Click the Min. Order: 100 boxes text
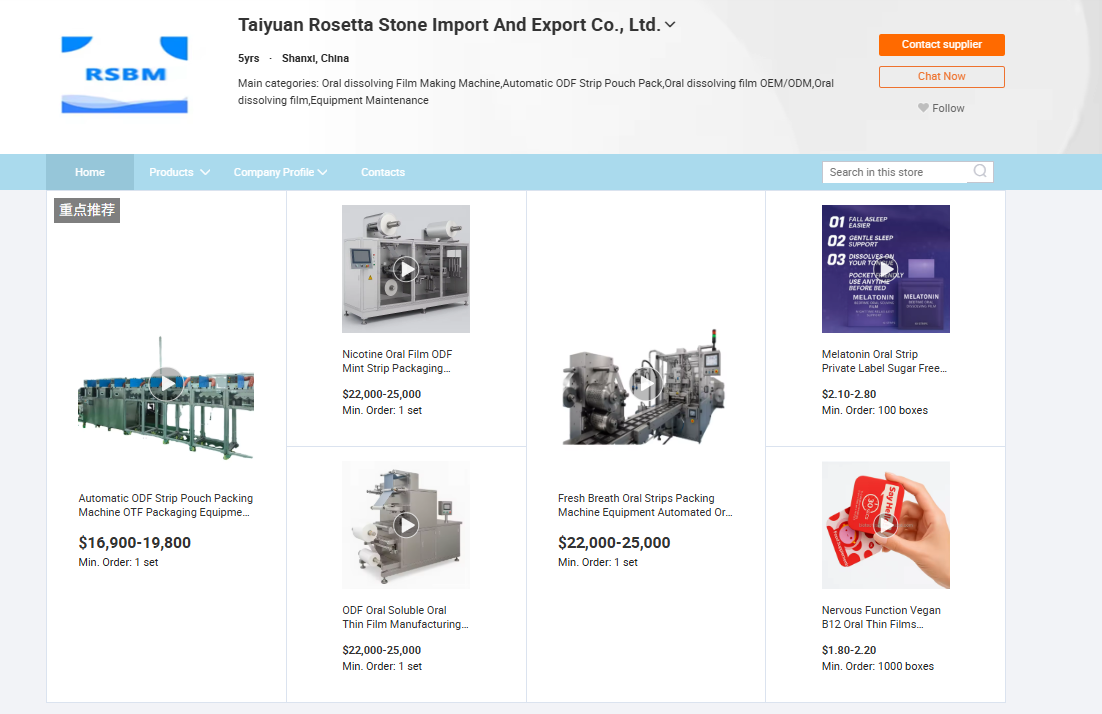 [x=874, y=410]
